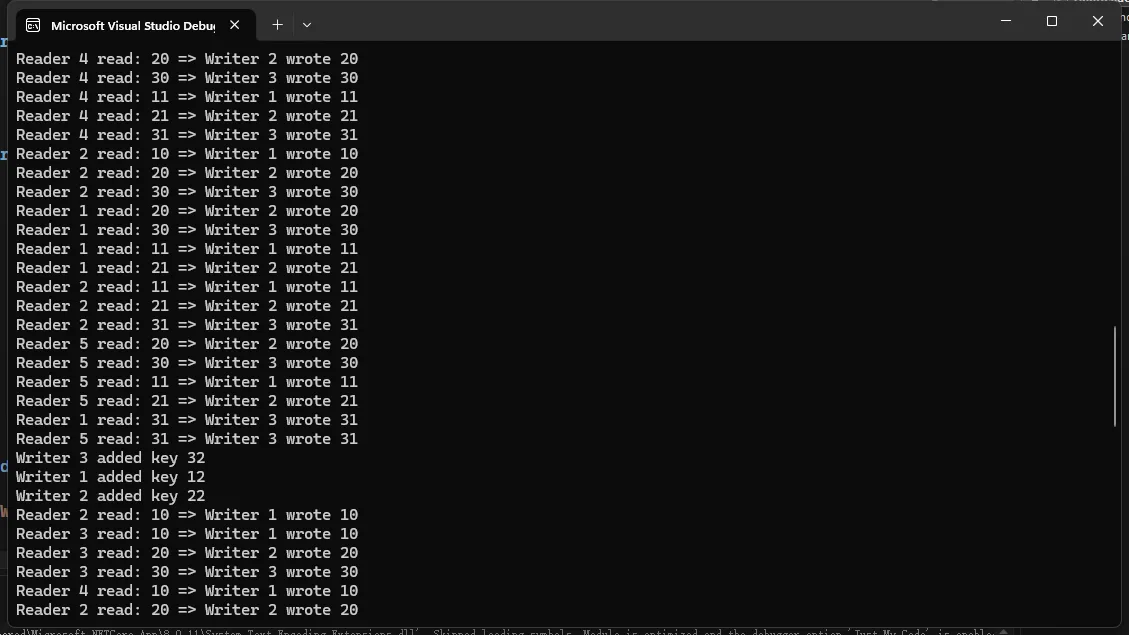Screen dimensions: 1129x635
Task: Expand the new tab profile dropdown
Action: (x=307, y=25)
